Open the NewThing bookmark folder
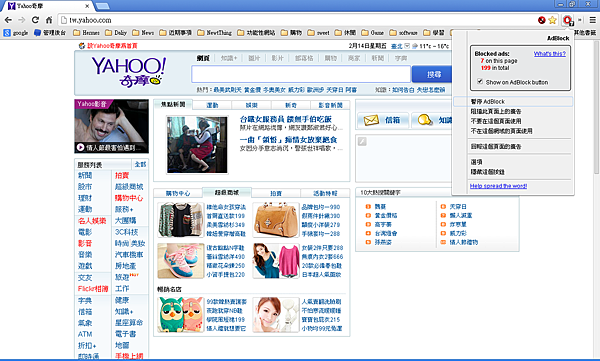The image size is (600, 361). [x=214, y=33]
